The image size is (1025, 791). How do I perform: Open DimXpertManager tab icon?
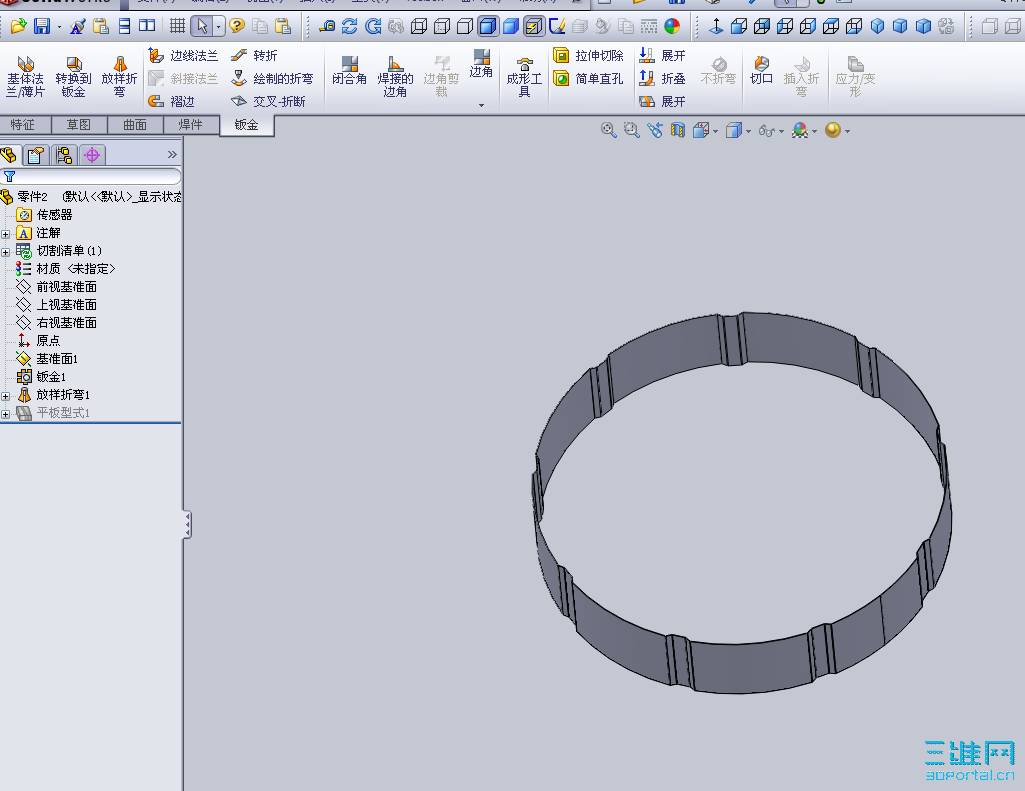coord(92,155)
